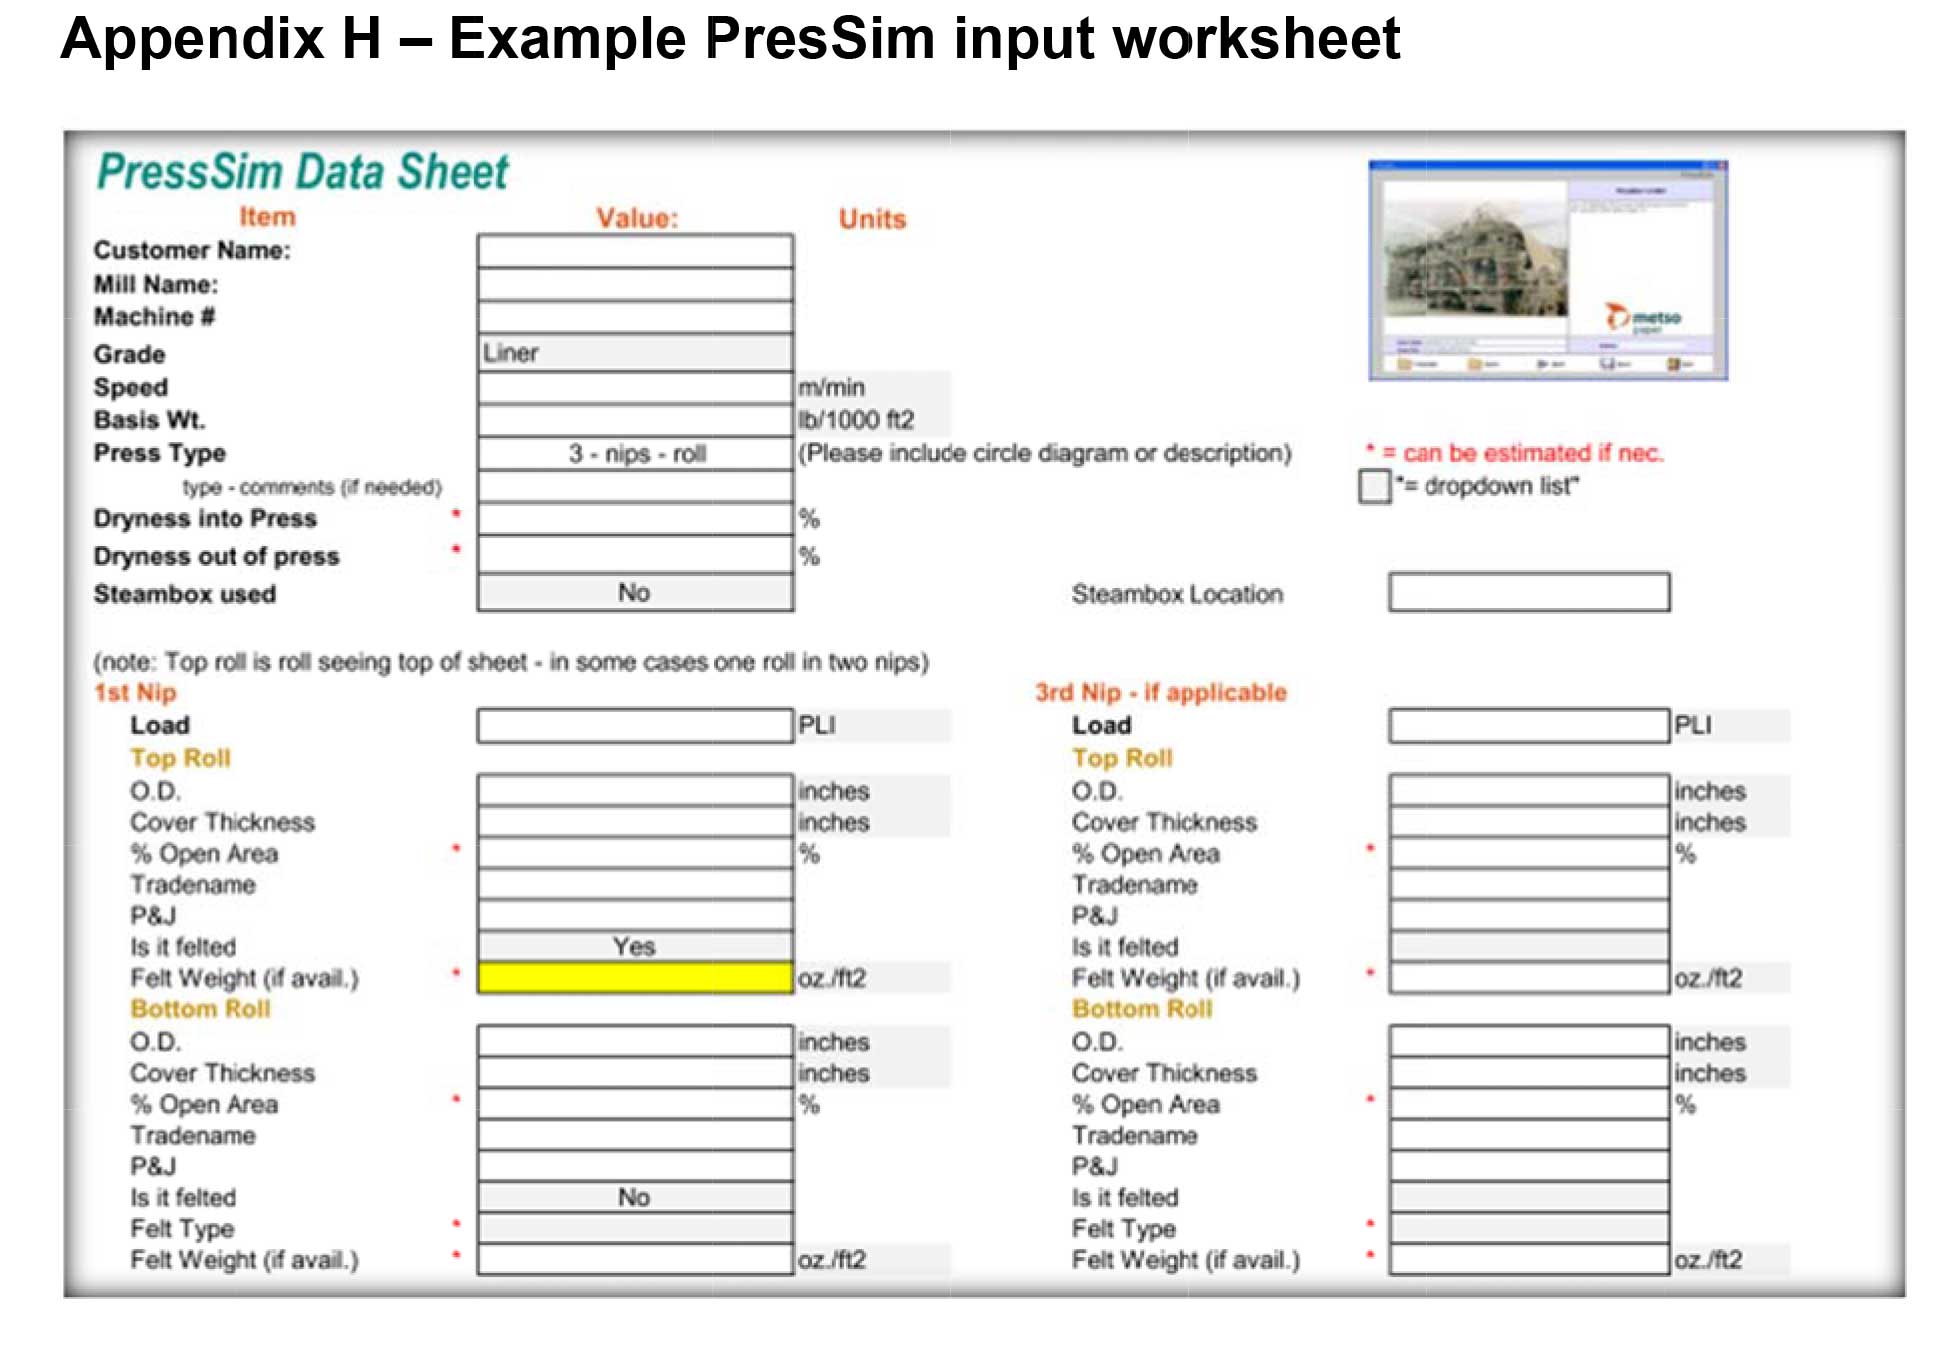Open the 1st Nip Bottom Roll Felt Type dropdown
Screen dimensions: 1948x1352
pos(635,1228)
